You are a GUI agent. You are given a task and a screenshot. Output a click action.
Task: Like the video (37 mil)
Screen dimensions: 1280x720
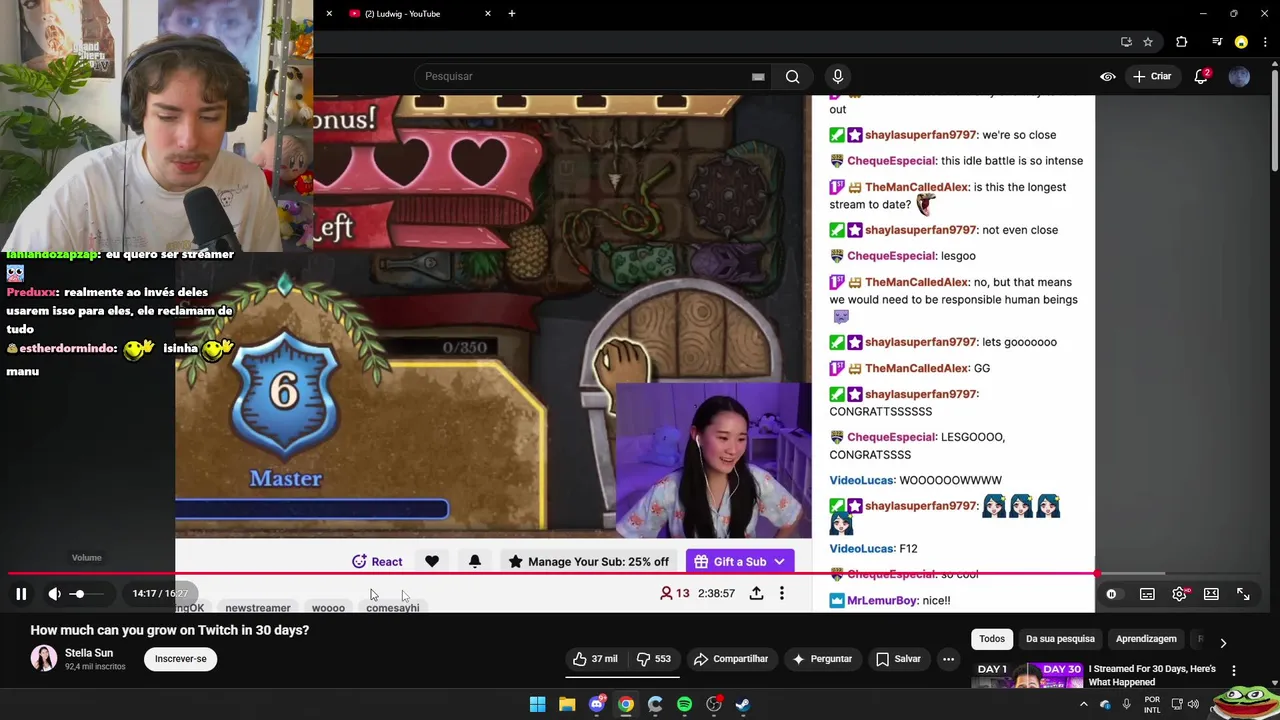coord(595,659)
